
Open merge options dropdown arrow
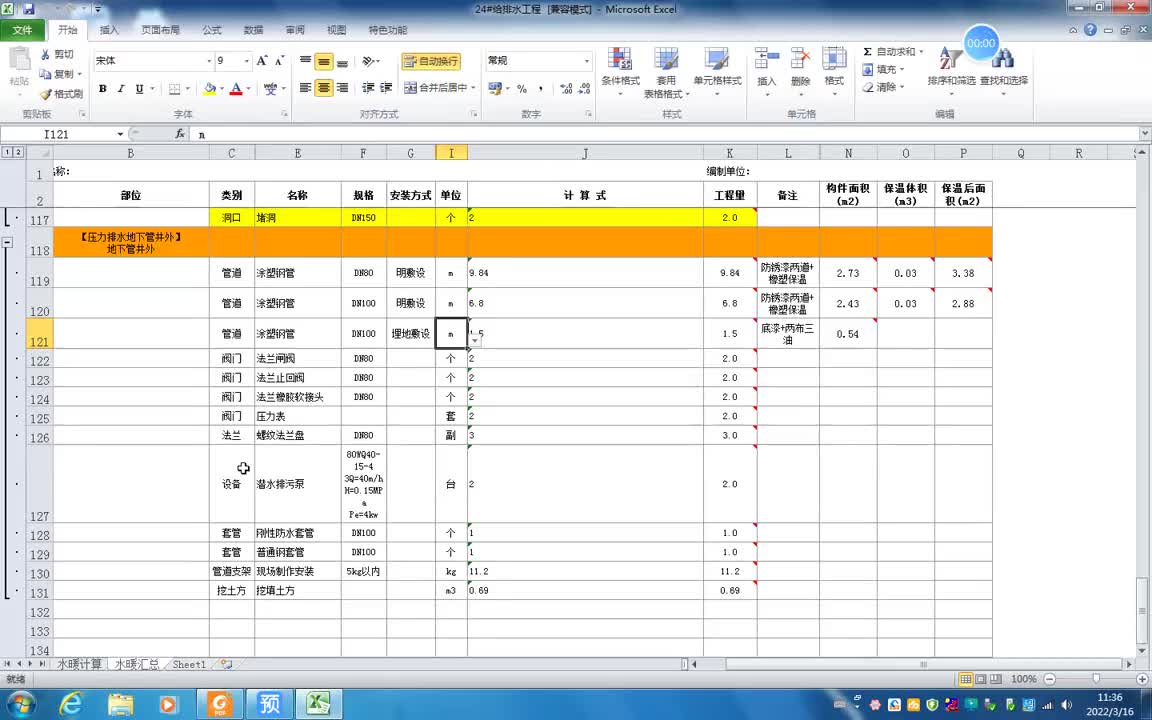(x=474, y=88)
